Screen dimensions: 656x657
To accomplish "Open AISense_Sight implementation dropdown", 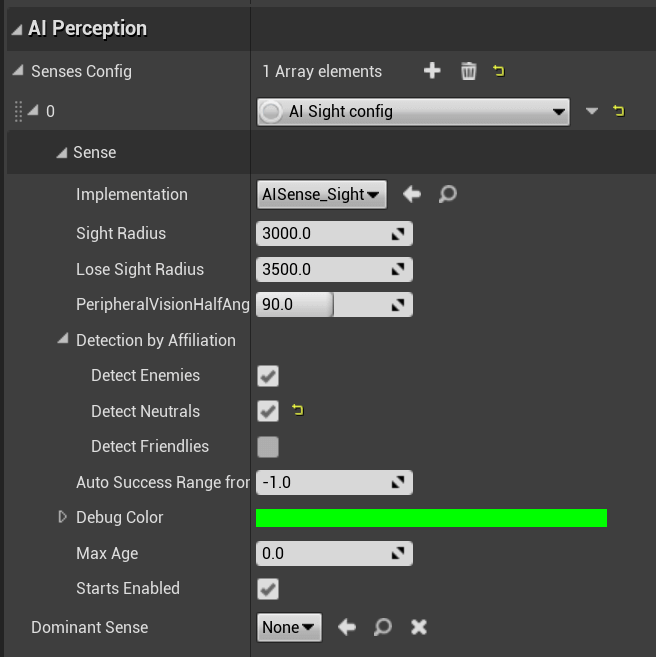I will [x=322, y=194].
